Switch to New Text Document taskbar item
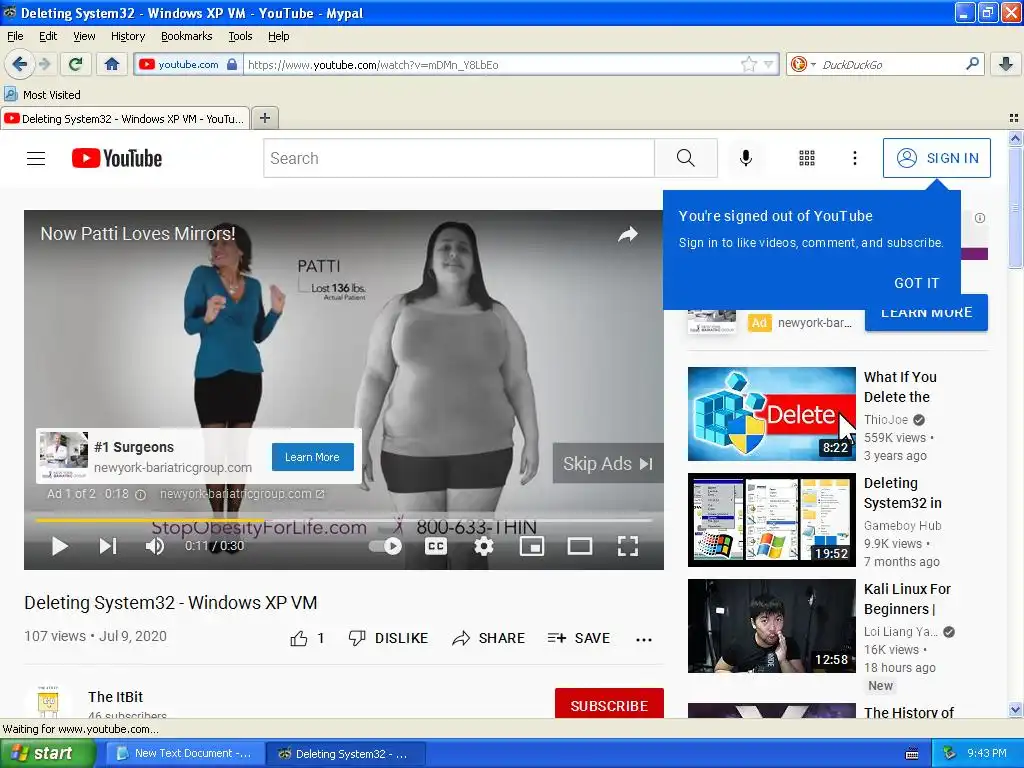Screen dimensions: 1024x768 click(185, 754)
